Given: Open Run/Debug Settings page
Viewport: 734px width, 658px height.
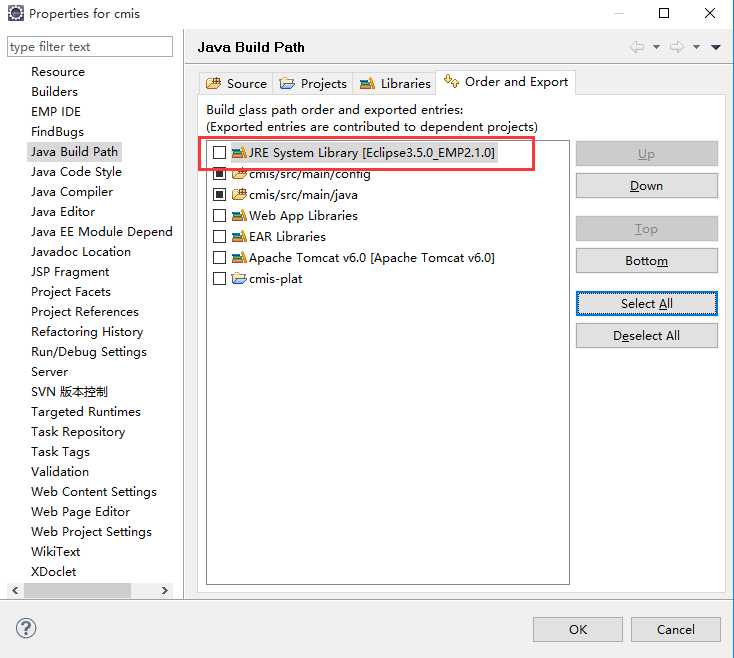Looking at the screenshot, I should [89, 352].
